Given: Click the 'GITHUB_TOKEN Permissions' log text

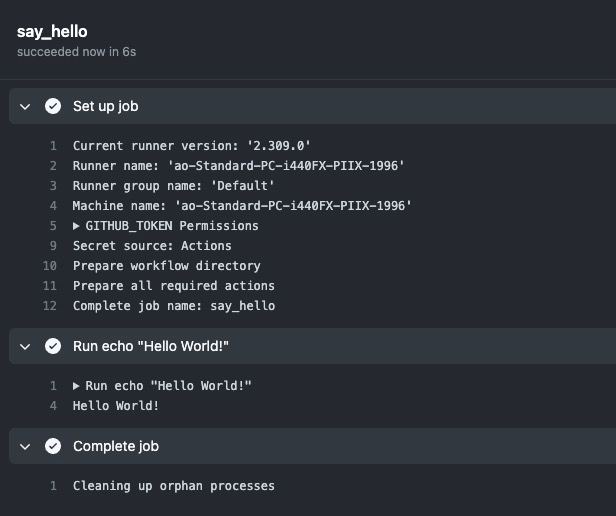Looking at the screenshot, I should 172,226.
